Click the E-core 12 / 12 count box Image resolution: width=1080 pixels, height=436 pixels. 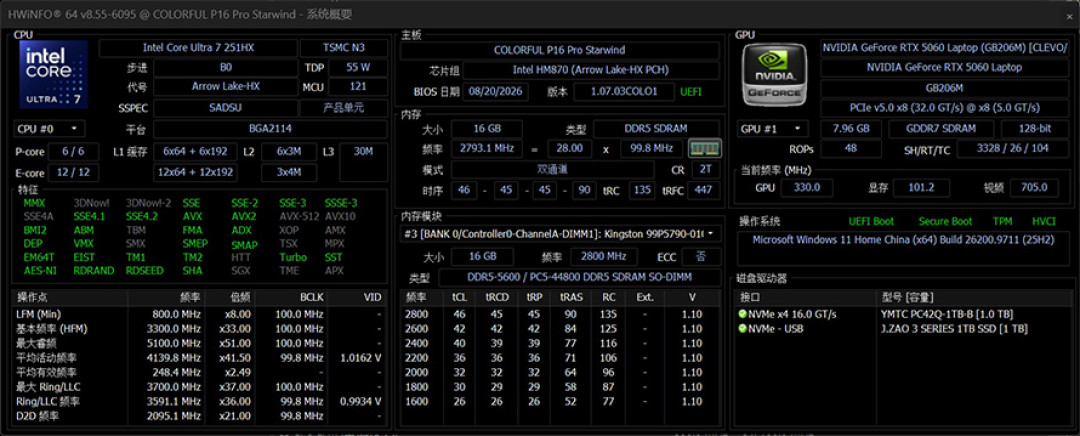pos(72,172)
